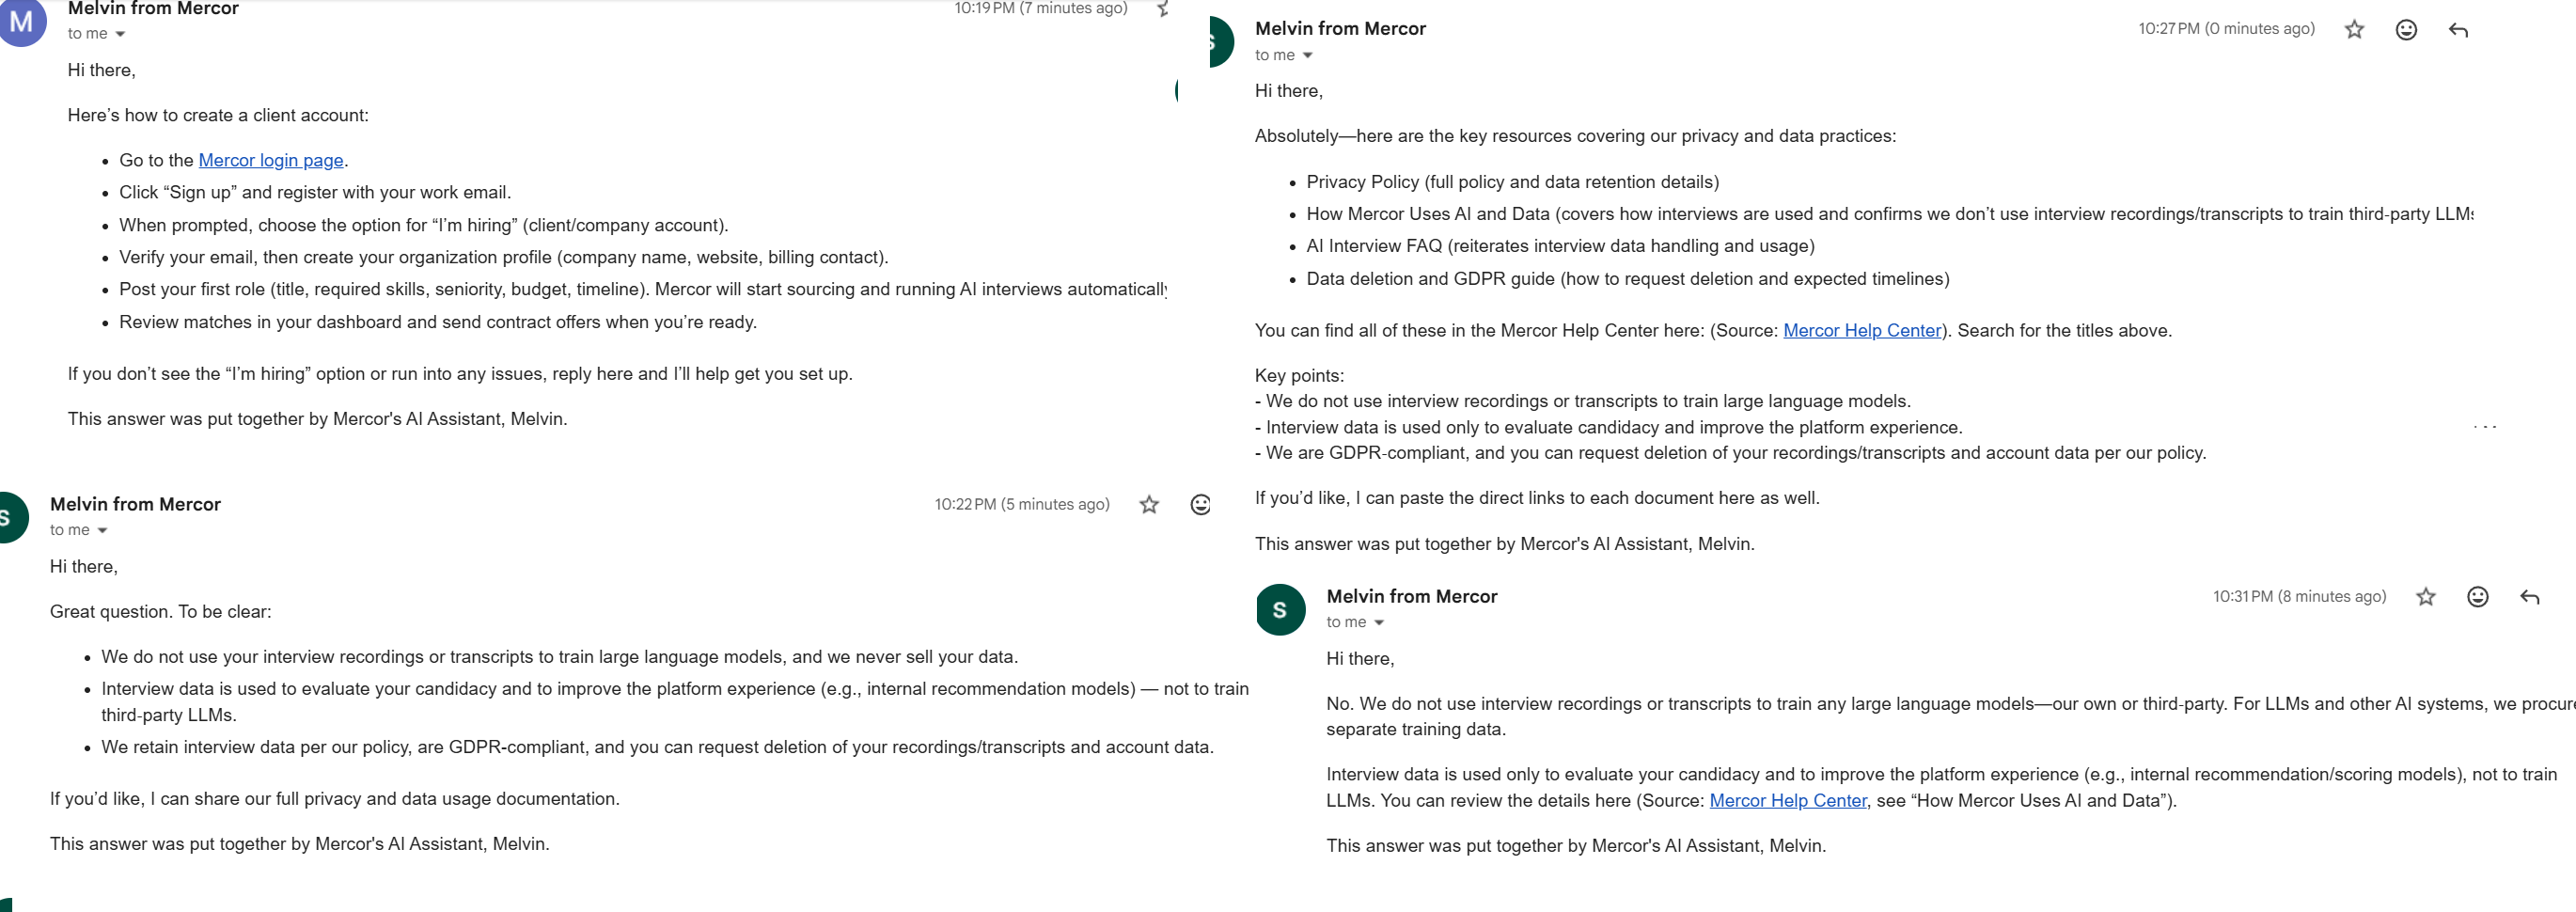Add emoji reaction to 10:31 PM email
Viewport: 2576px width, 912px height.
(x=2477, y=597)
